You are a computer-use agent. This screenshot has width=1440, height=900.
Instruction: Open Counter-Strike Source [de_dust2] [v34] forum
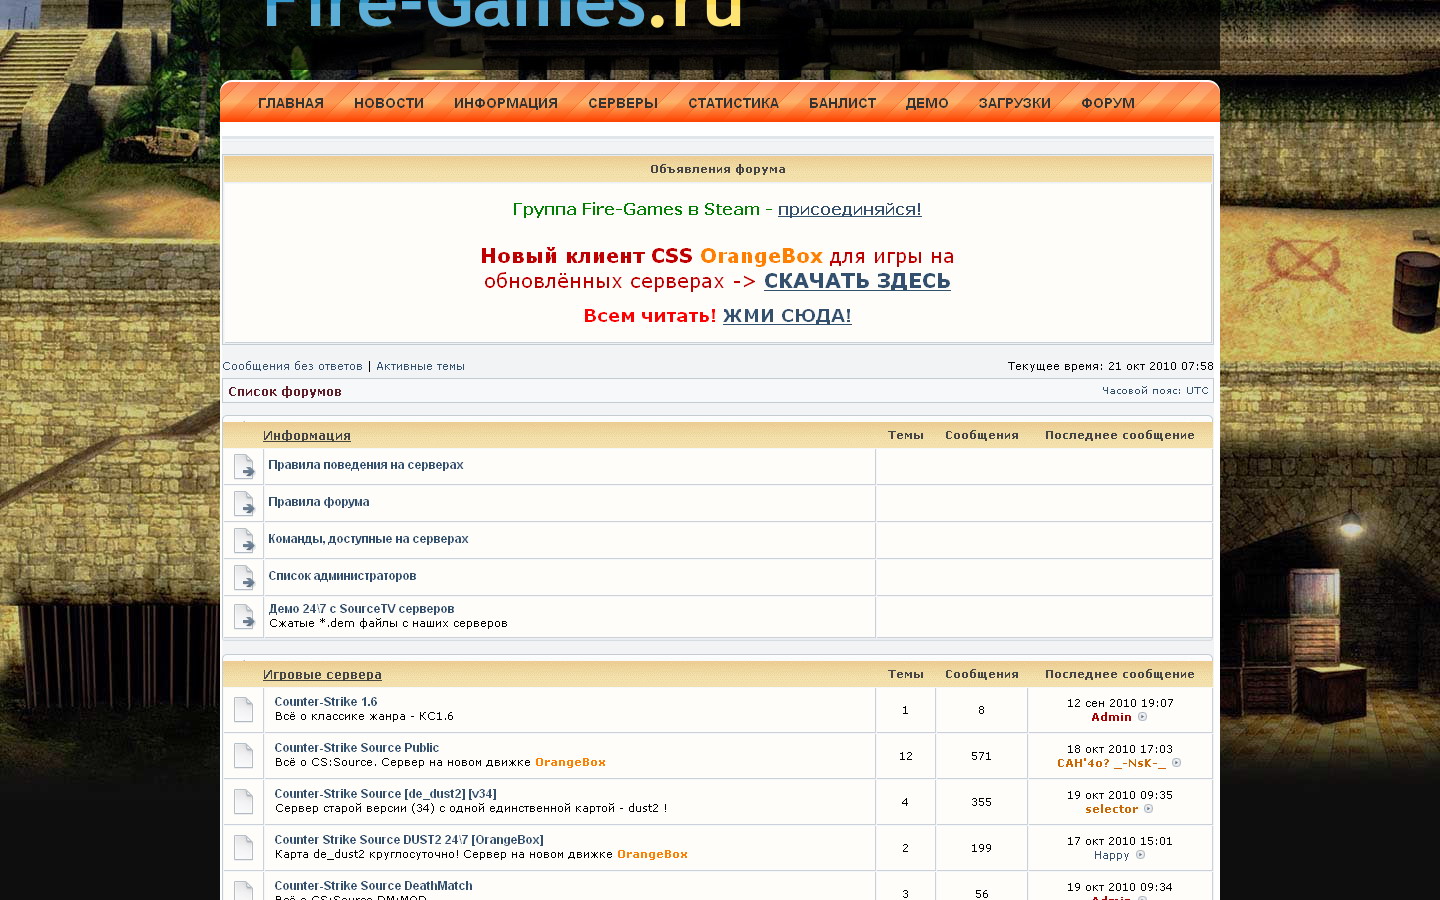[x=385, y=794]
